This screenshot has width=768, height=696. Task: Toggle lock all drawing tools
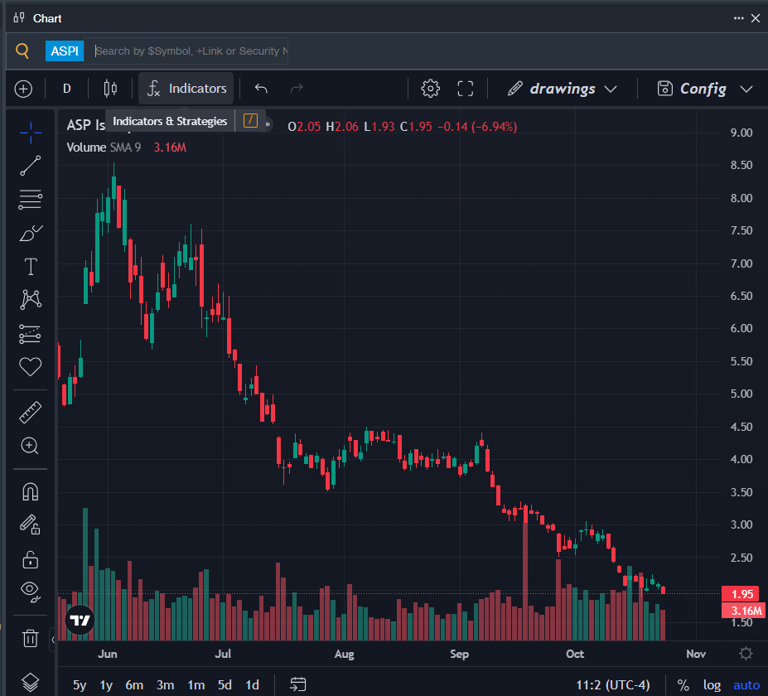[30, 559]
